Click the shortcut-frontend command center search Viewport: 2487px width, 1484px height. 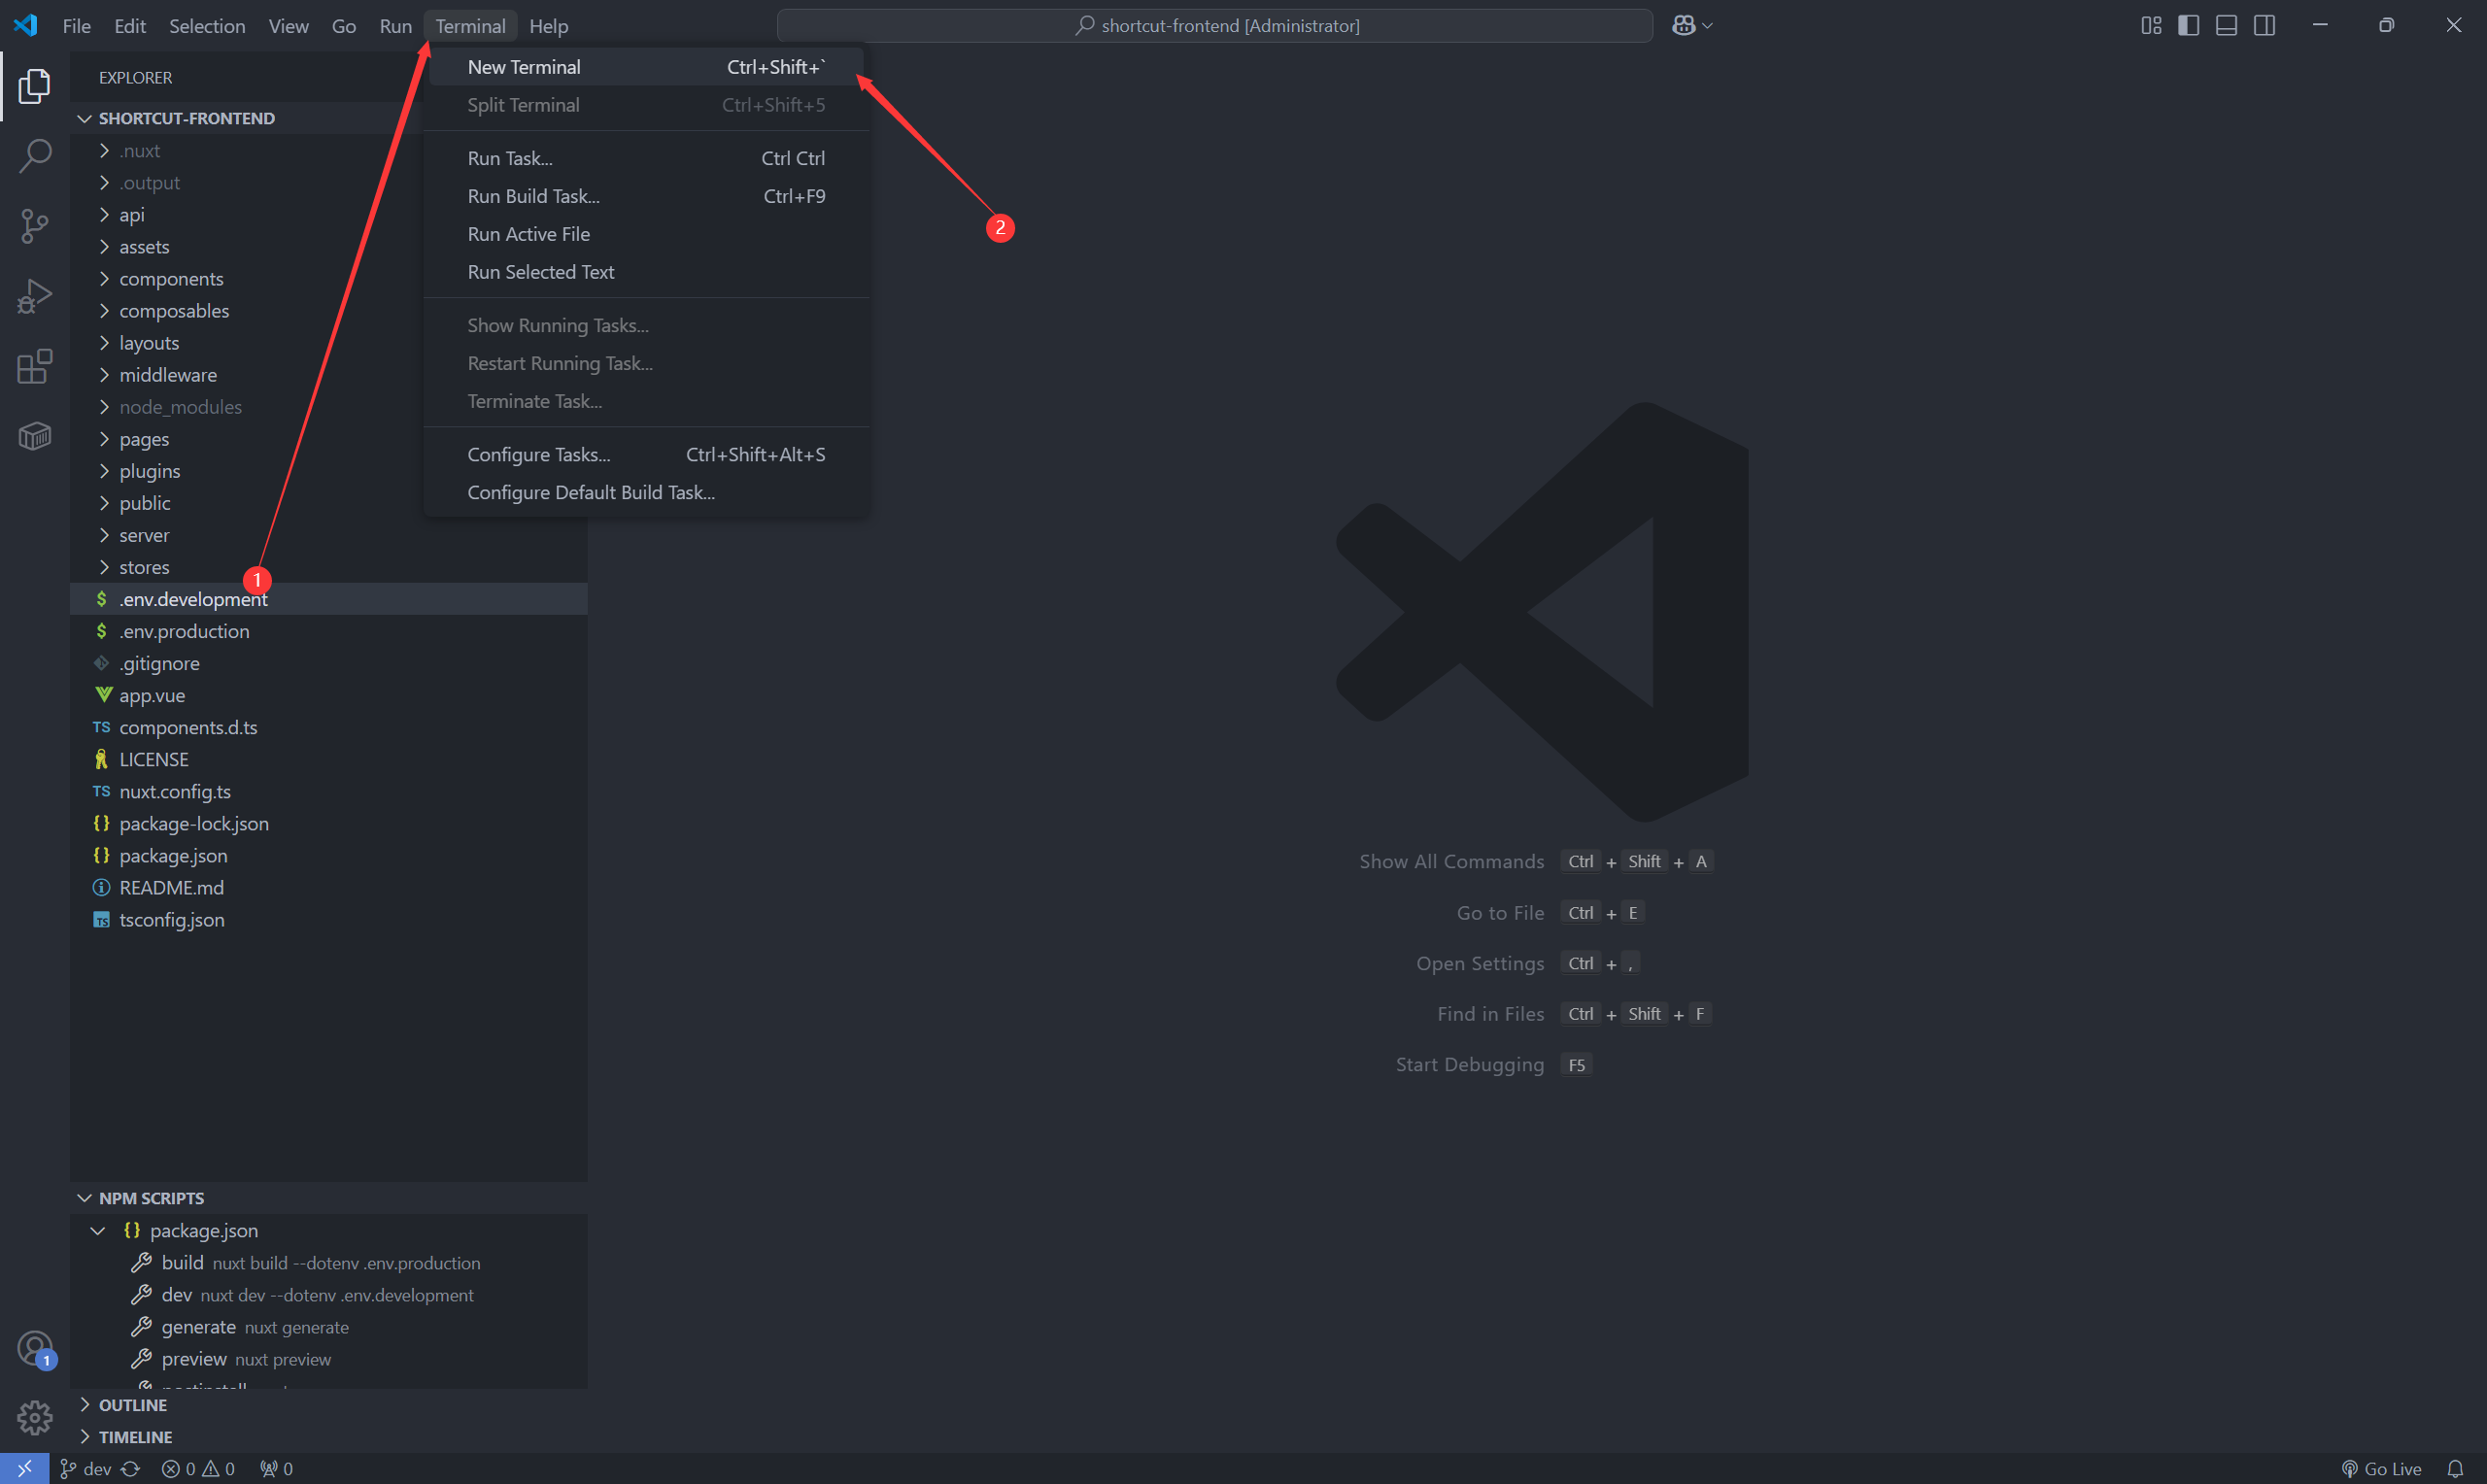click(1214, 26)
